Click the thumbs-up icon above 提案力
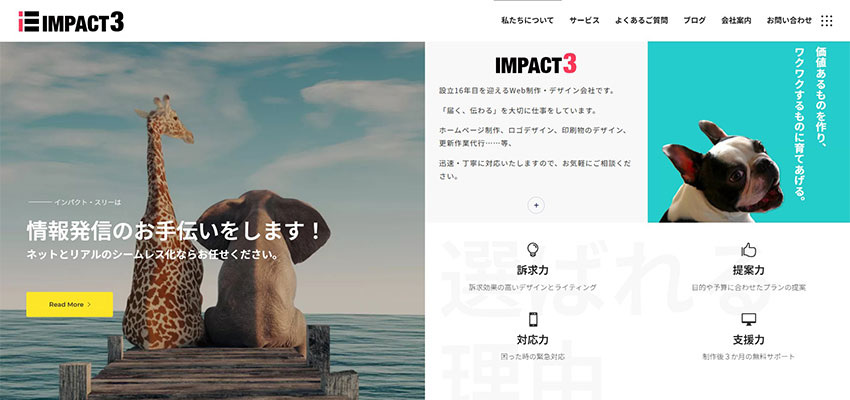The image size is (850, 400). click(x=748, y=250)
